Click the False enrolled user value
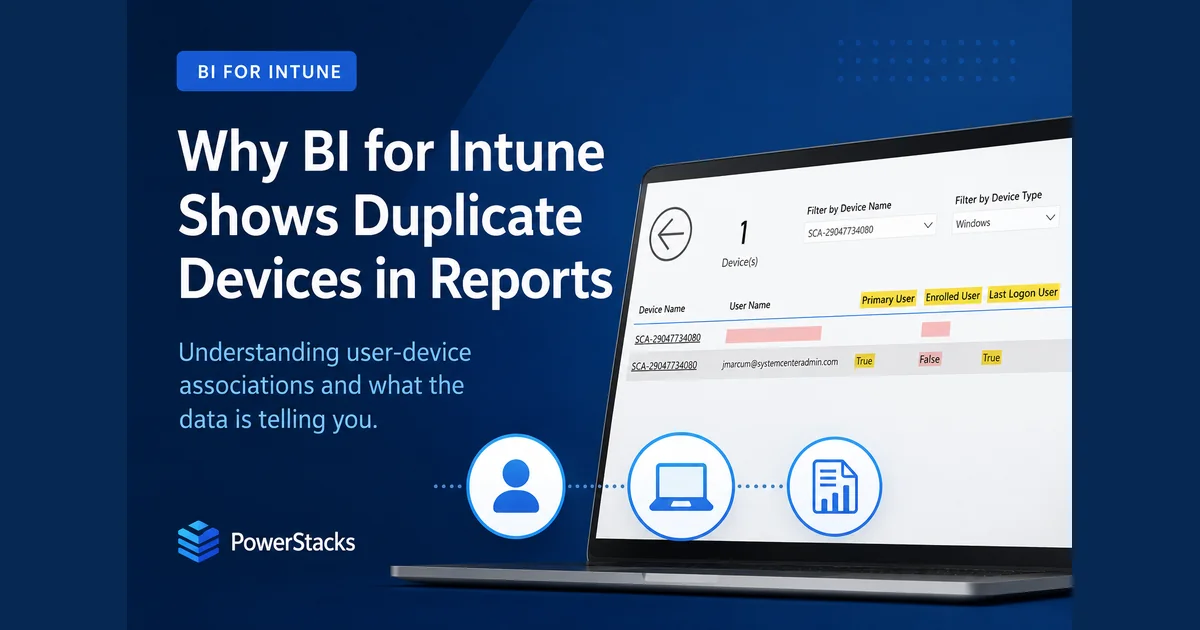This screenshot has height=630, width=1200. coord(930,359)
